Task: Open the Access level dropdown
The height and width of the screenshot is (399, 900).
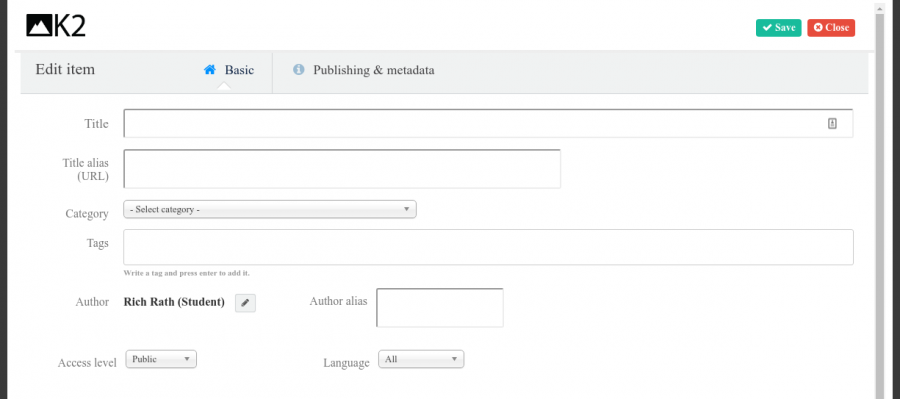Action: [x=161, y=359]
